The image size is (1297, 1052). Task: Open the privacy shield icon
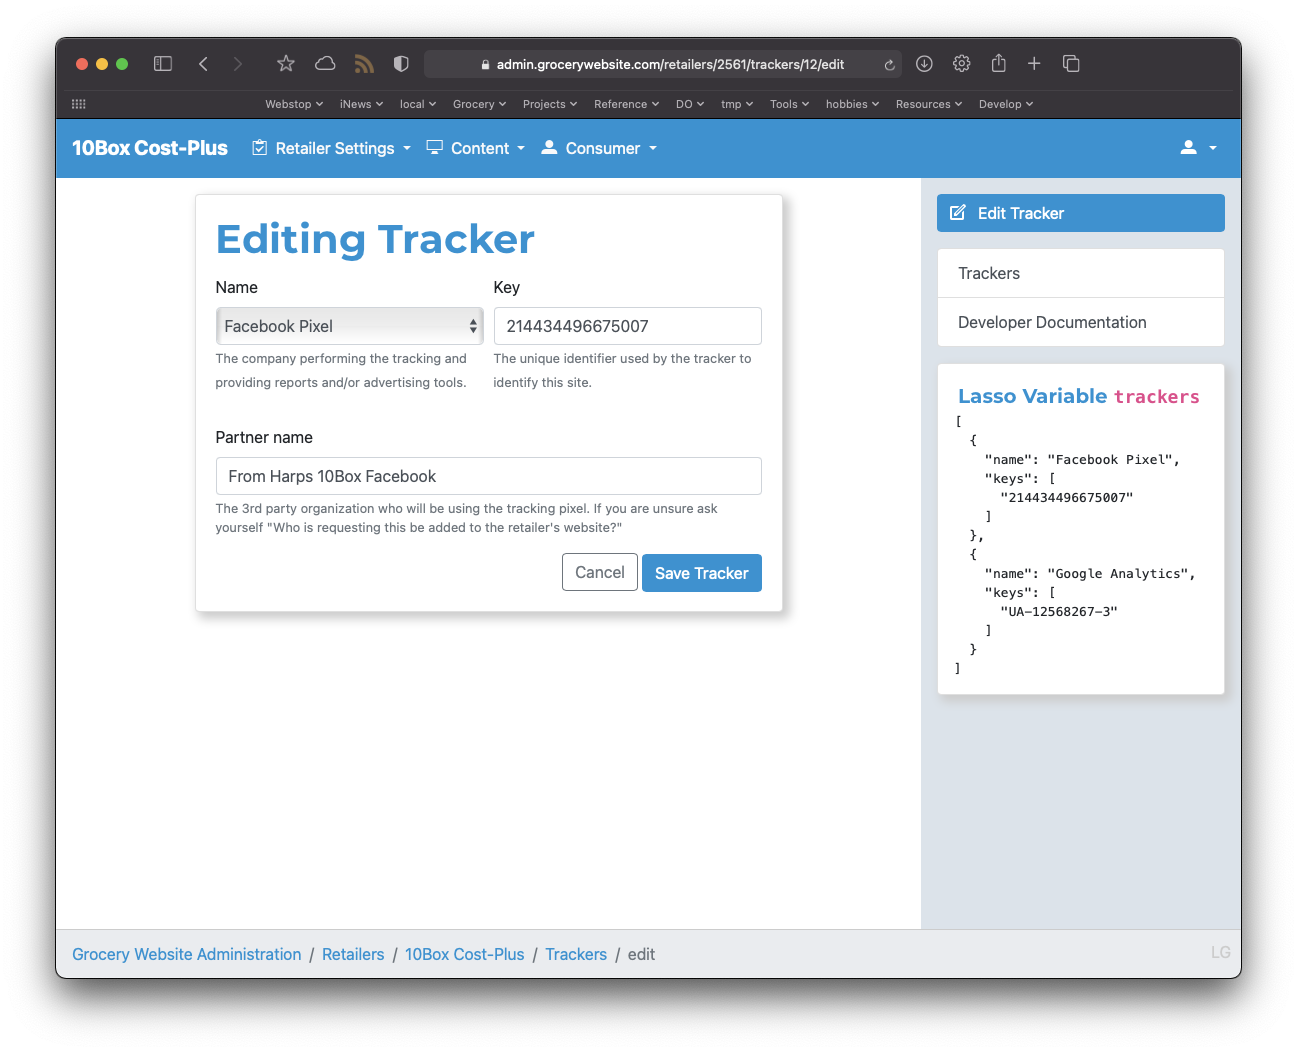click(x=401, y=64)
